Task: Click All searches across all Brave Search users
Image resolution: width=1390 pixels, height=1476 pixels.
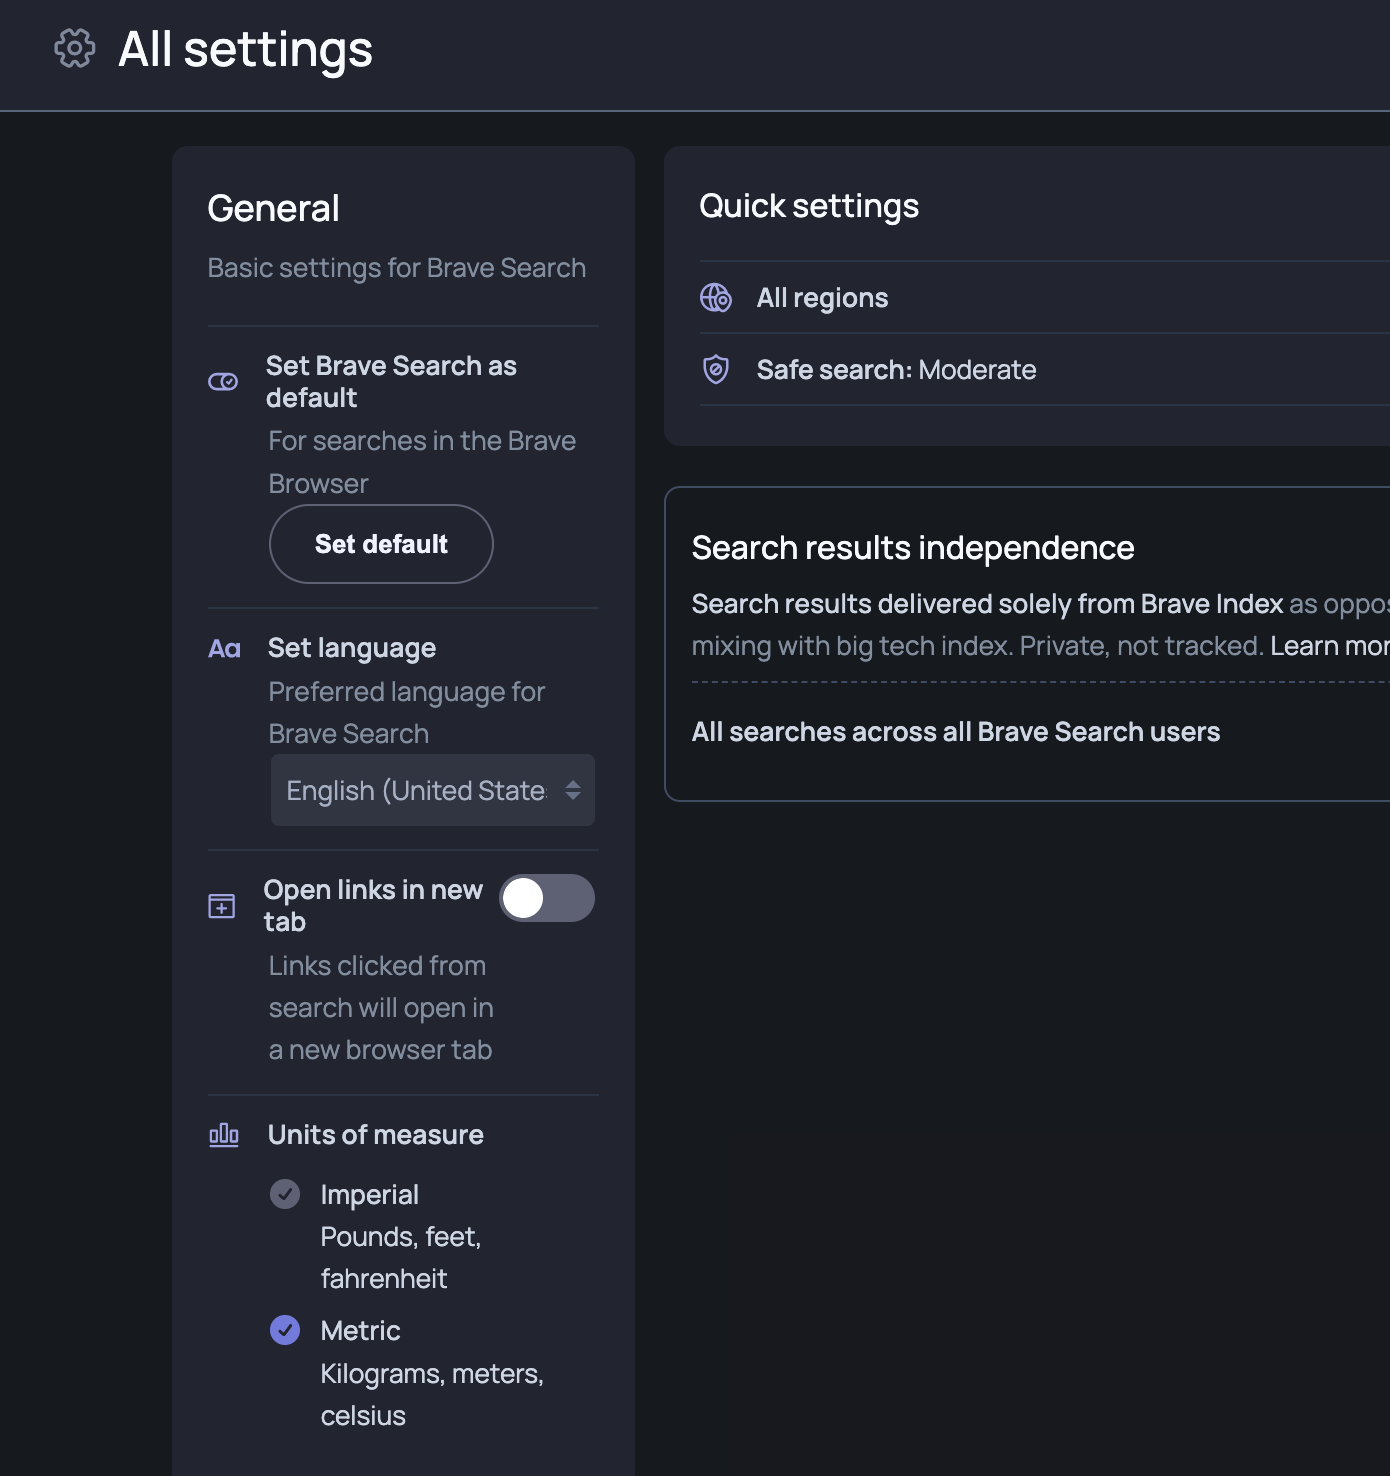Action: (955, 732)
